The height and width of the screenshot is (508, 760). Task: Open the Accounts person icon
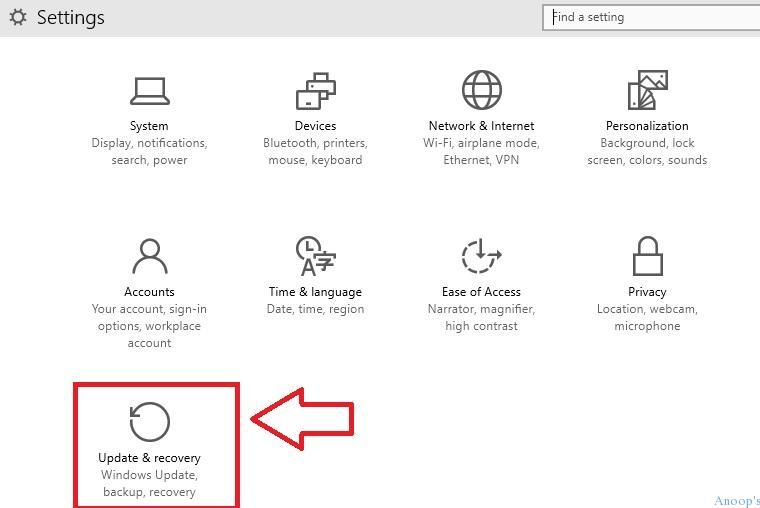(x=150, y=256)
